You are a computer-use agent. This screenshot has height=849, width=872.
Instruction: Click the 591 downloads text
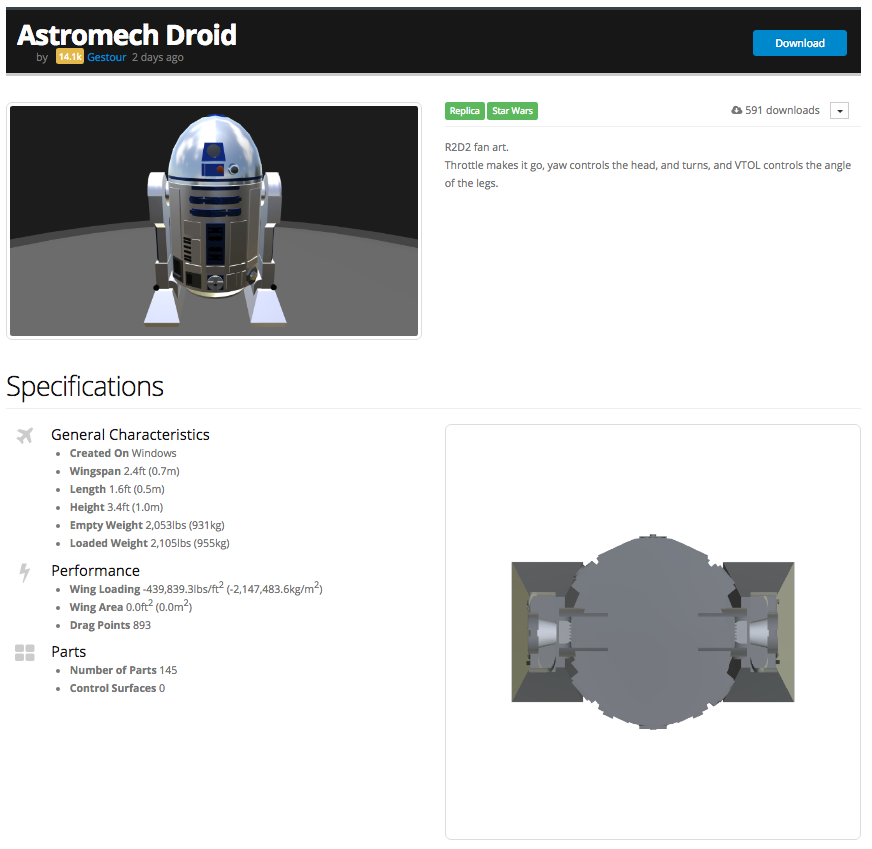pyautogui.click(x=782, y=111)
